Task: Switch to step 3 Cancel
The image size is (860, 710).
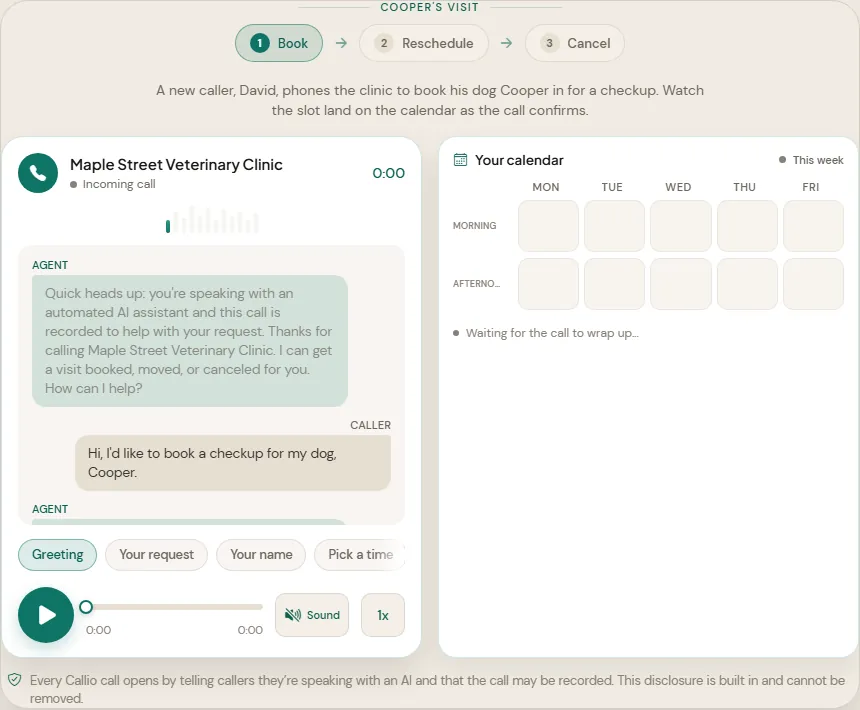Action: point(575,43)
